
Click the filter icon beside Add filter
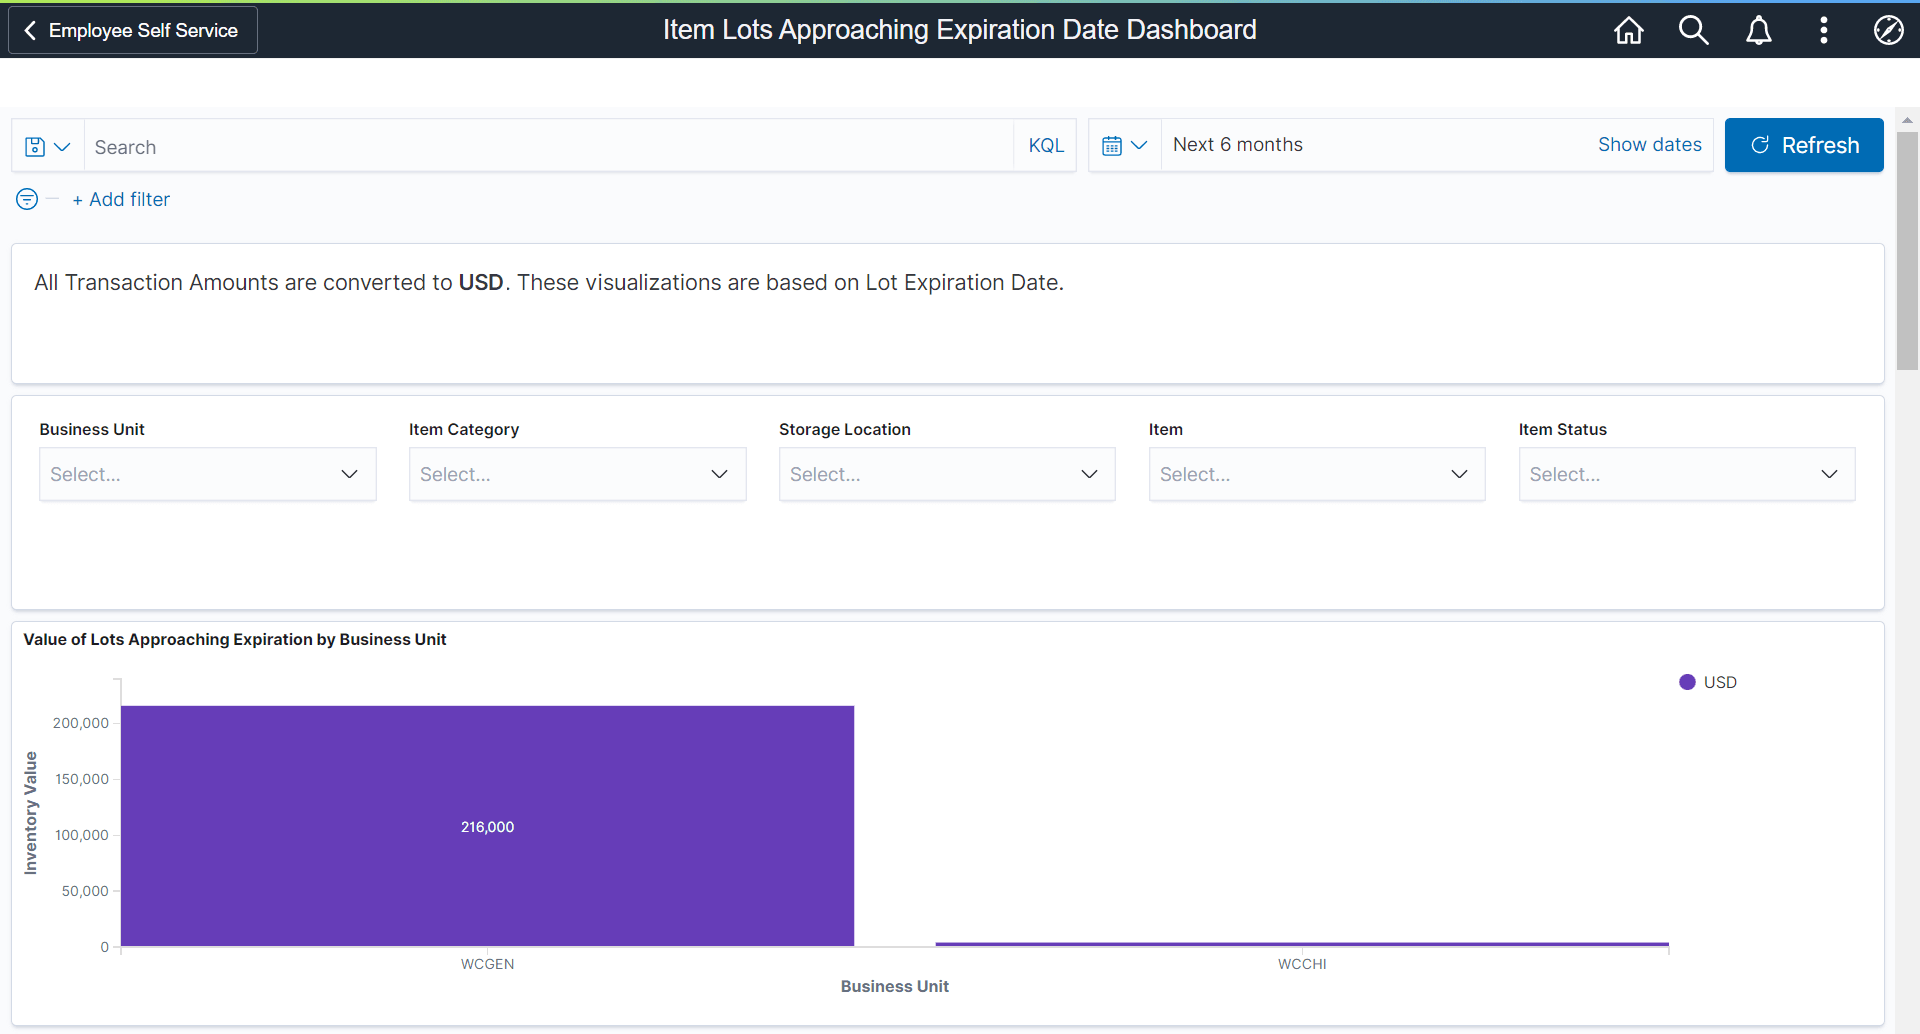pos(25,199)
